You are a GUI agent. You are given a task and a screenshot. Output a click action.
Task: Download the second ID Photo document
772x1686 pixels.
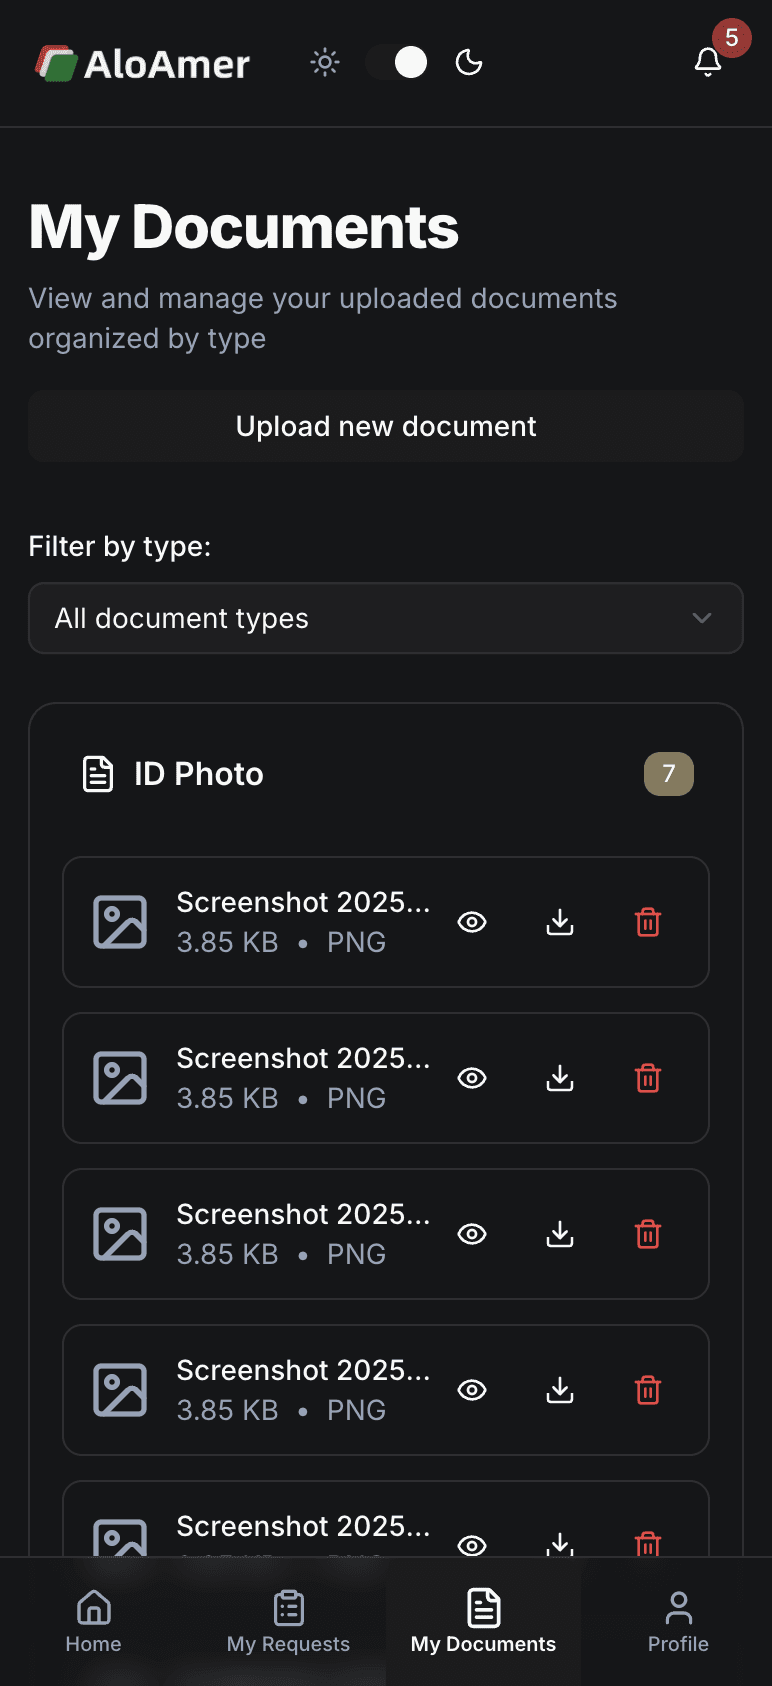tap(560, 1078)
